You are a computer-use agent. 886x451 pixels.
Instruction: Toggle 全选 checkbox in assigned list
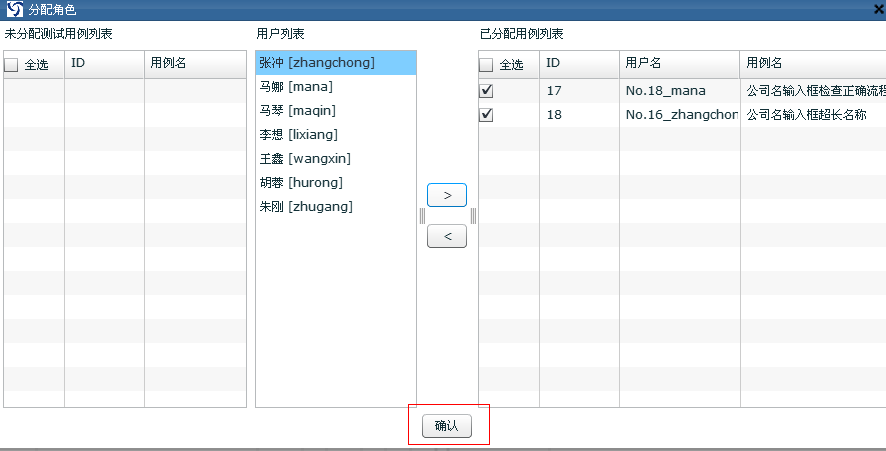(x=487, y=64)
